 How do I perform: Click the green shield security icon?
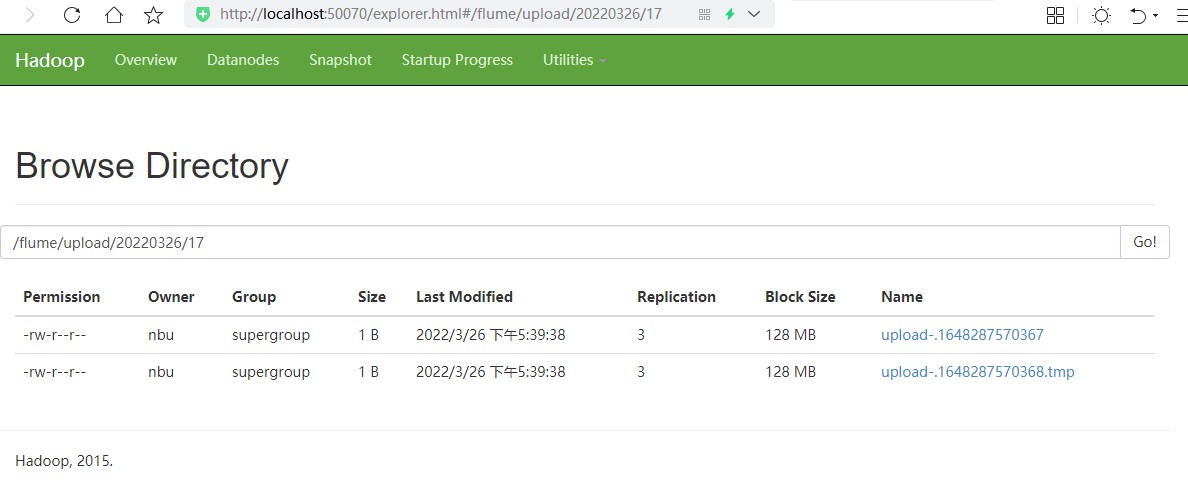[202, 14]
